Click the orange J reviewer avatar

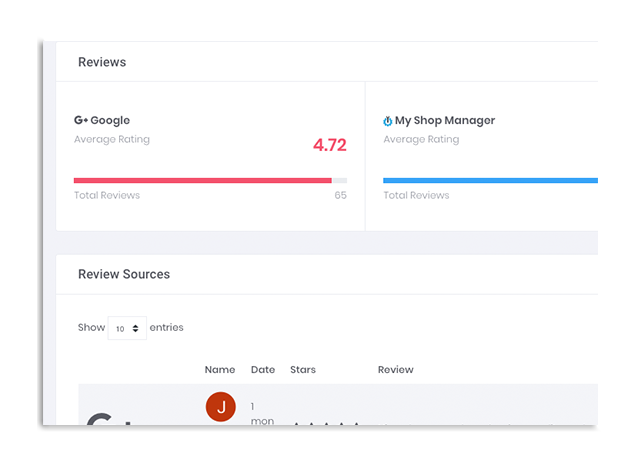point(220,407)
